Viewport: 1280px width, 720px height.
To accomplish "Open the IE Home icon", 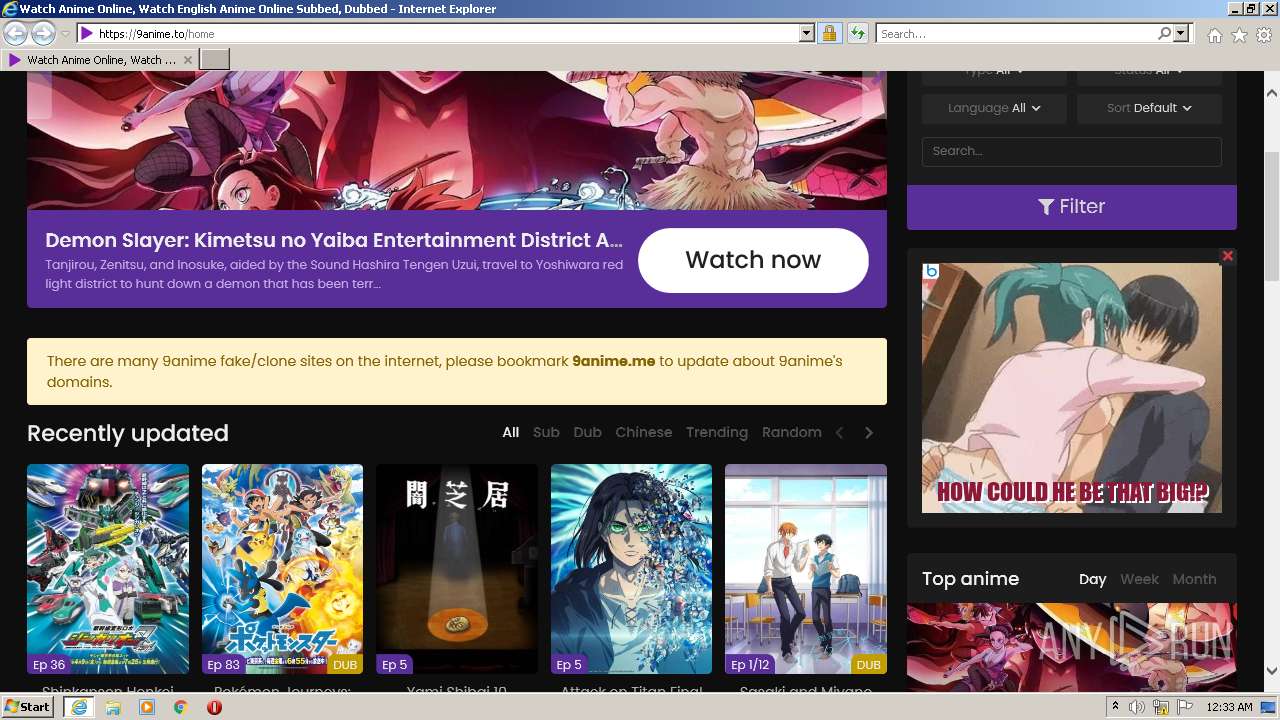I will [x=1214, y=35].
